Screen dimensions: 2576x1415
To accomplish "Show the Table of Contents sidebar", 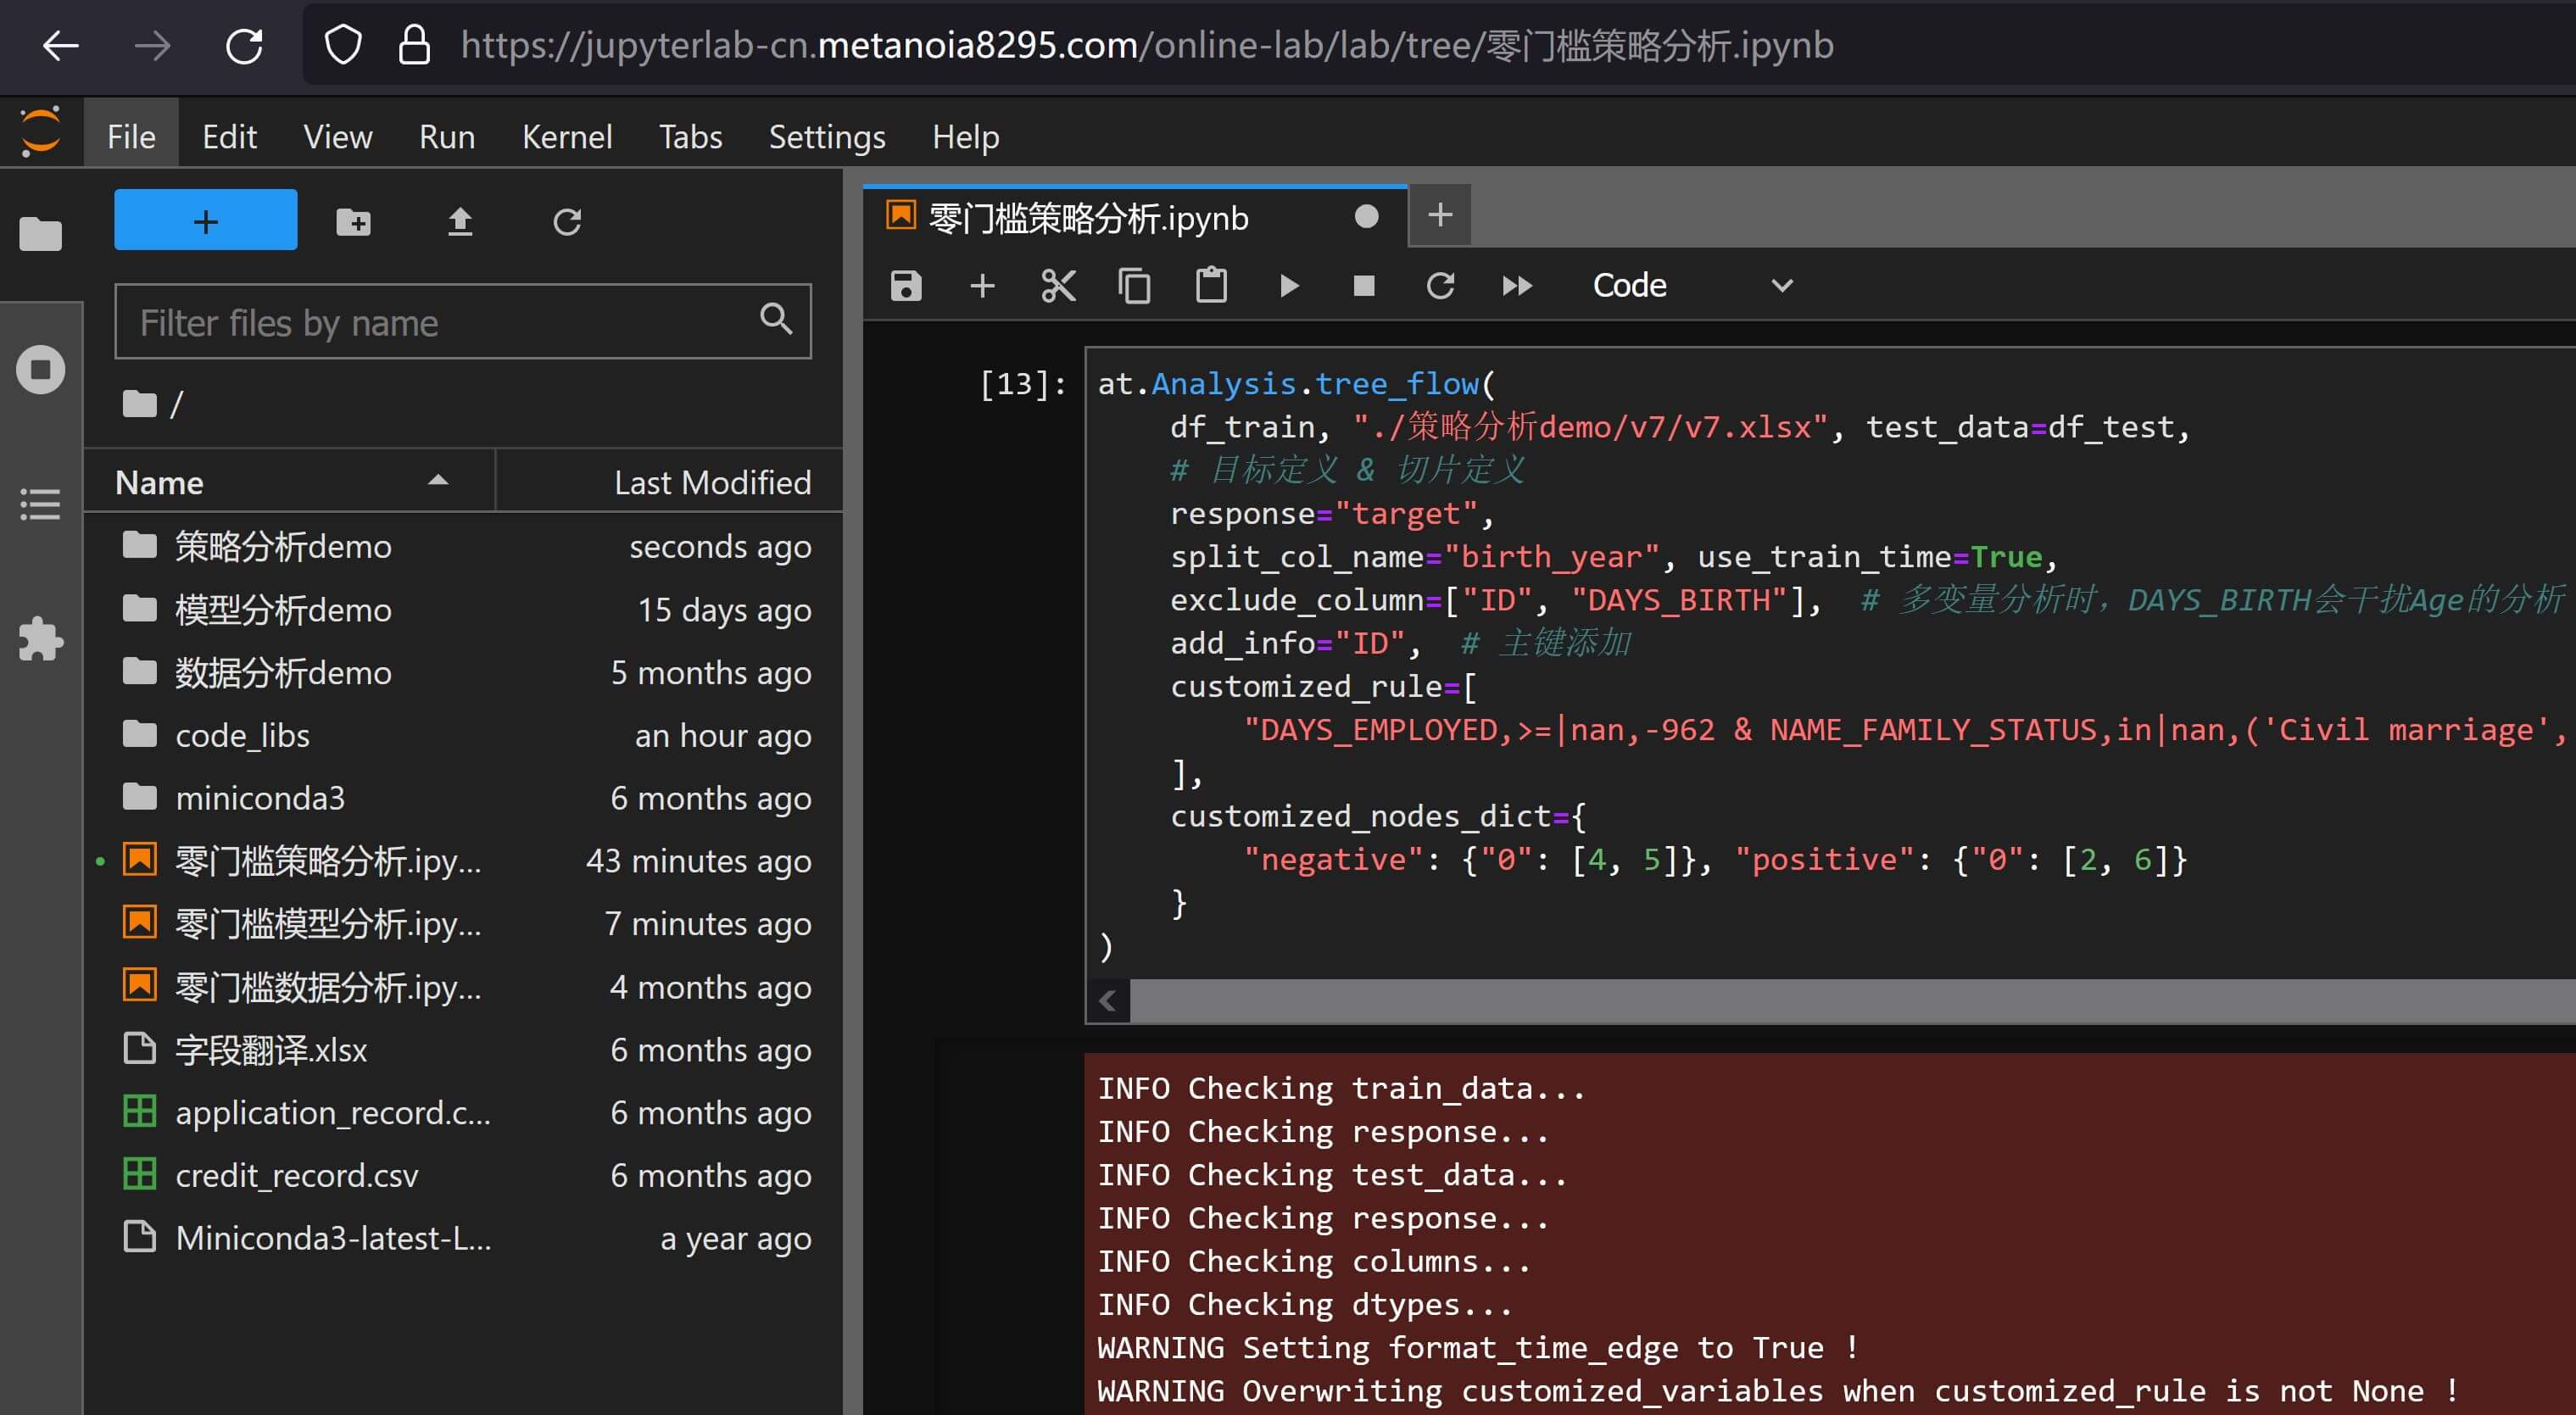I will [x=41, y=504].
